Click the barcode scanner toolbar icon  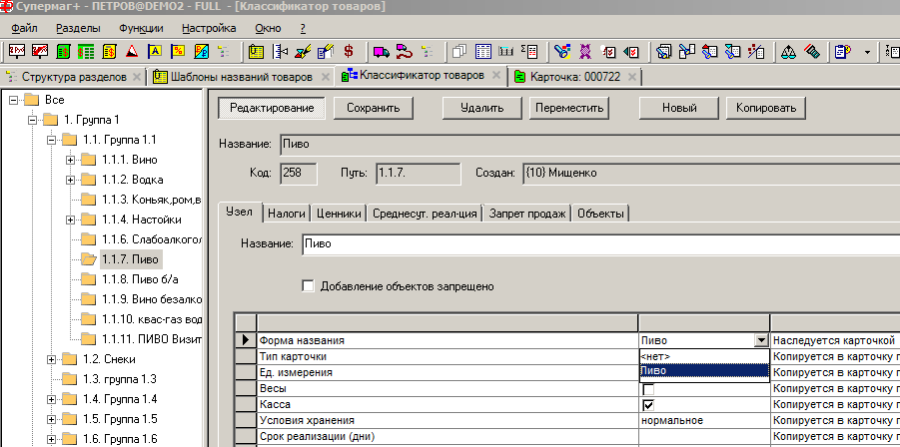(x=811, y=52)
